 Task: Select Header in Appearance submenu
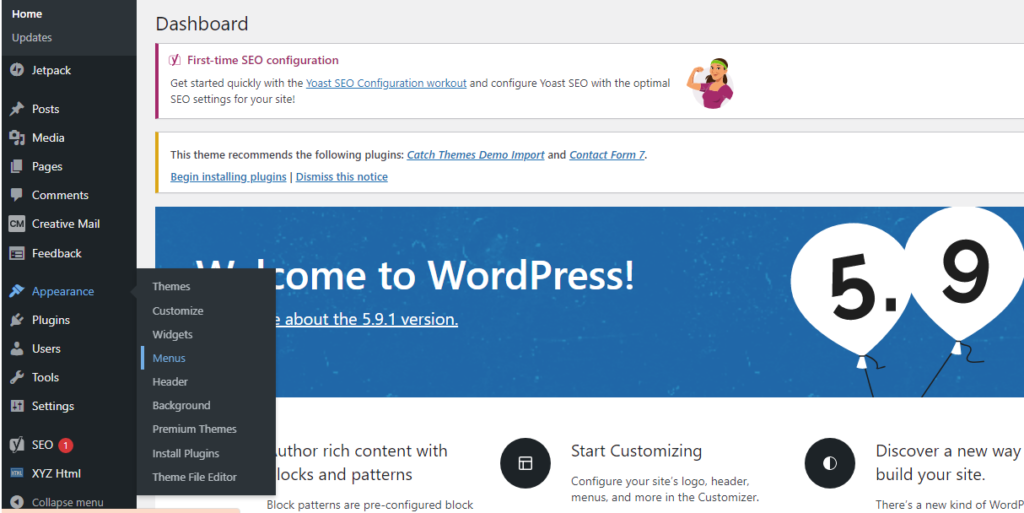(x=170, y=382)
